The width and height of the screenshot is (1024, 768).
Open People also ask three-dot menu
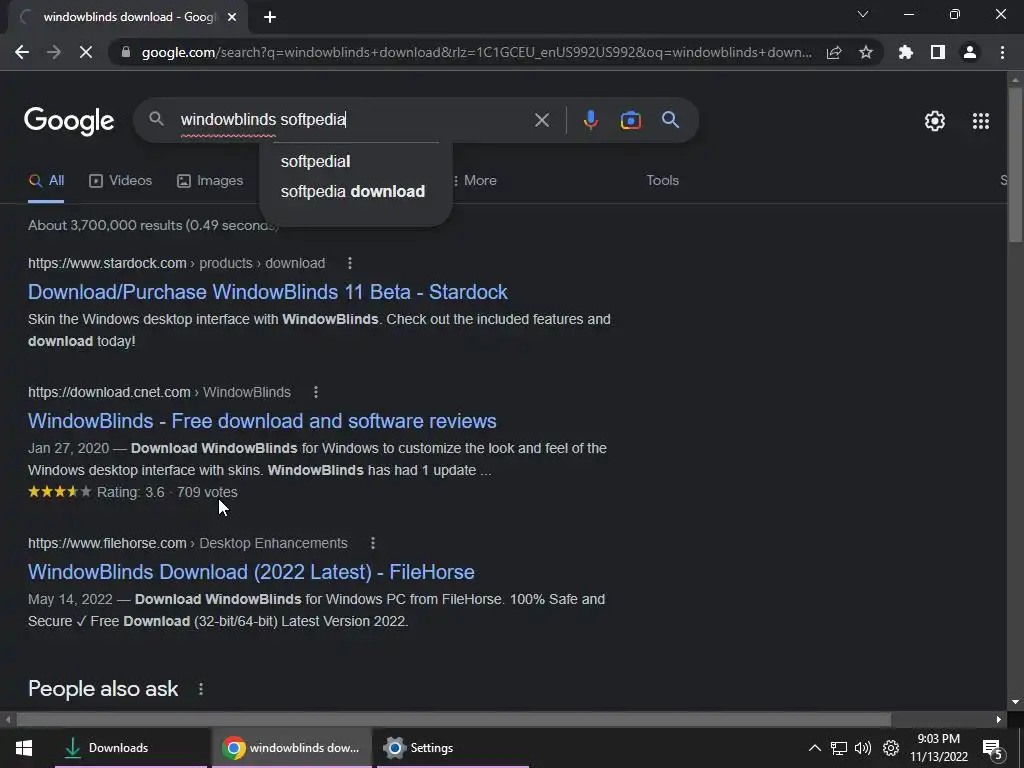click(201, 689)
